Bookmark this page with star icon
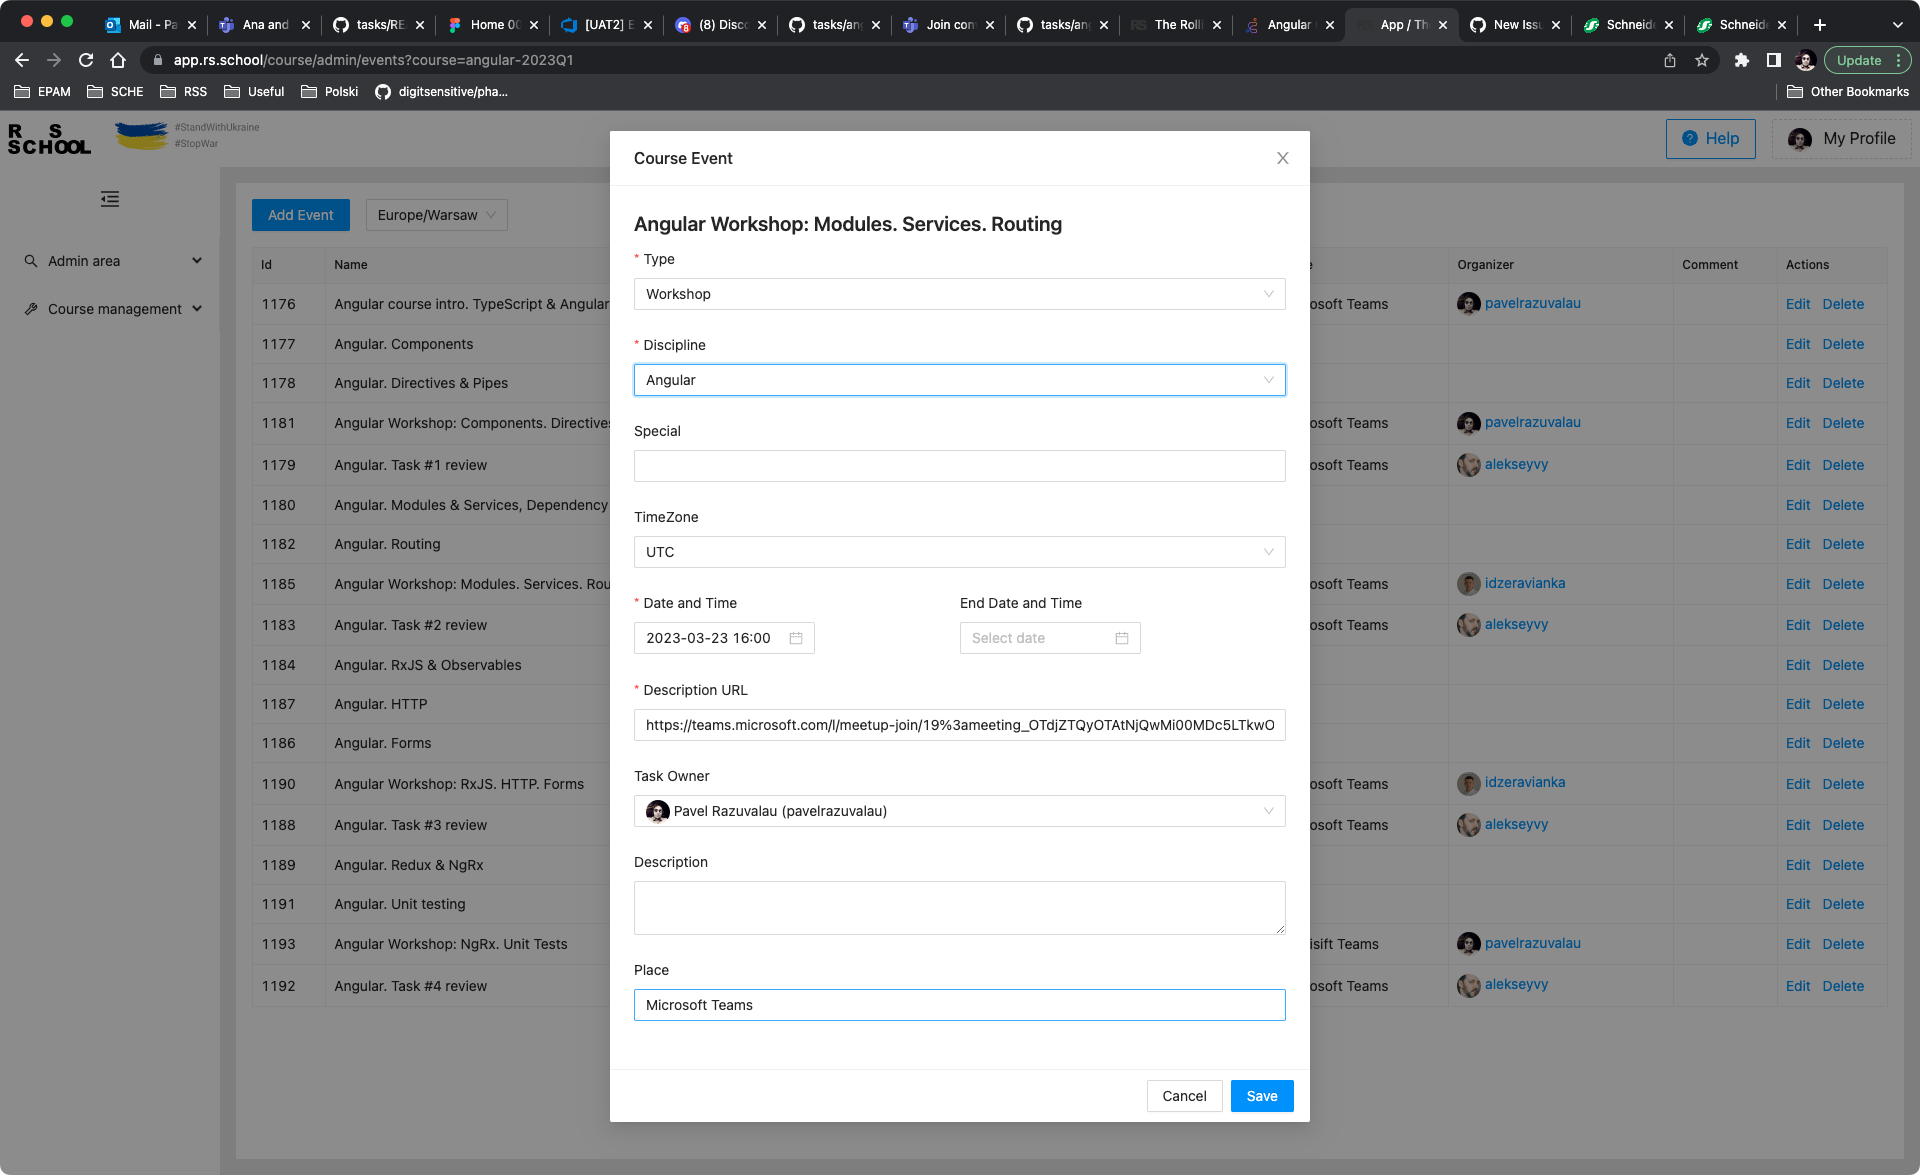Viewport: 1920px width, 1175px height. coord(1702,60)
